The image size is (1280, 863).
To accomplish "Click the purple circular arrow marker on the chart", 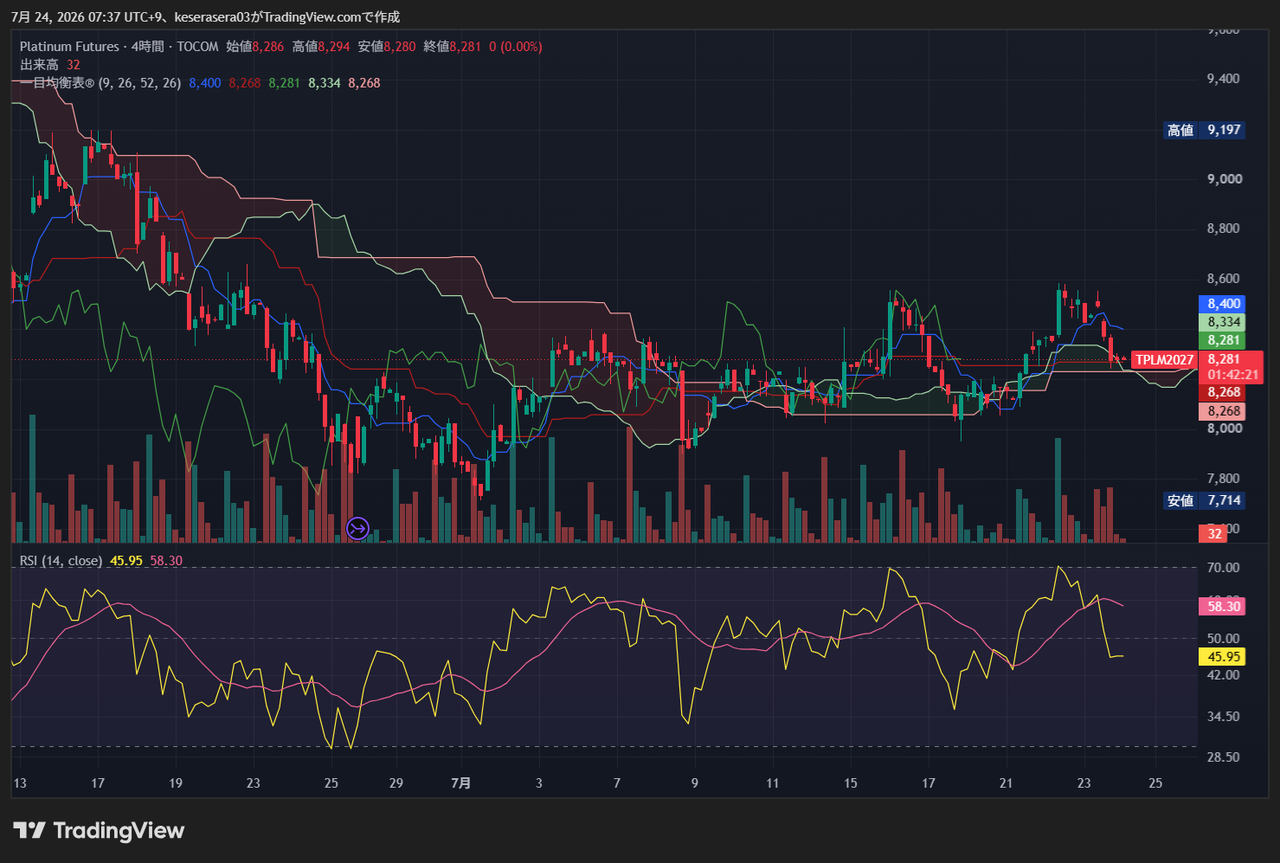I will [358, 527].
